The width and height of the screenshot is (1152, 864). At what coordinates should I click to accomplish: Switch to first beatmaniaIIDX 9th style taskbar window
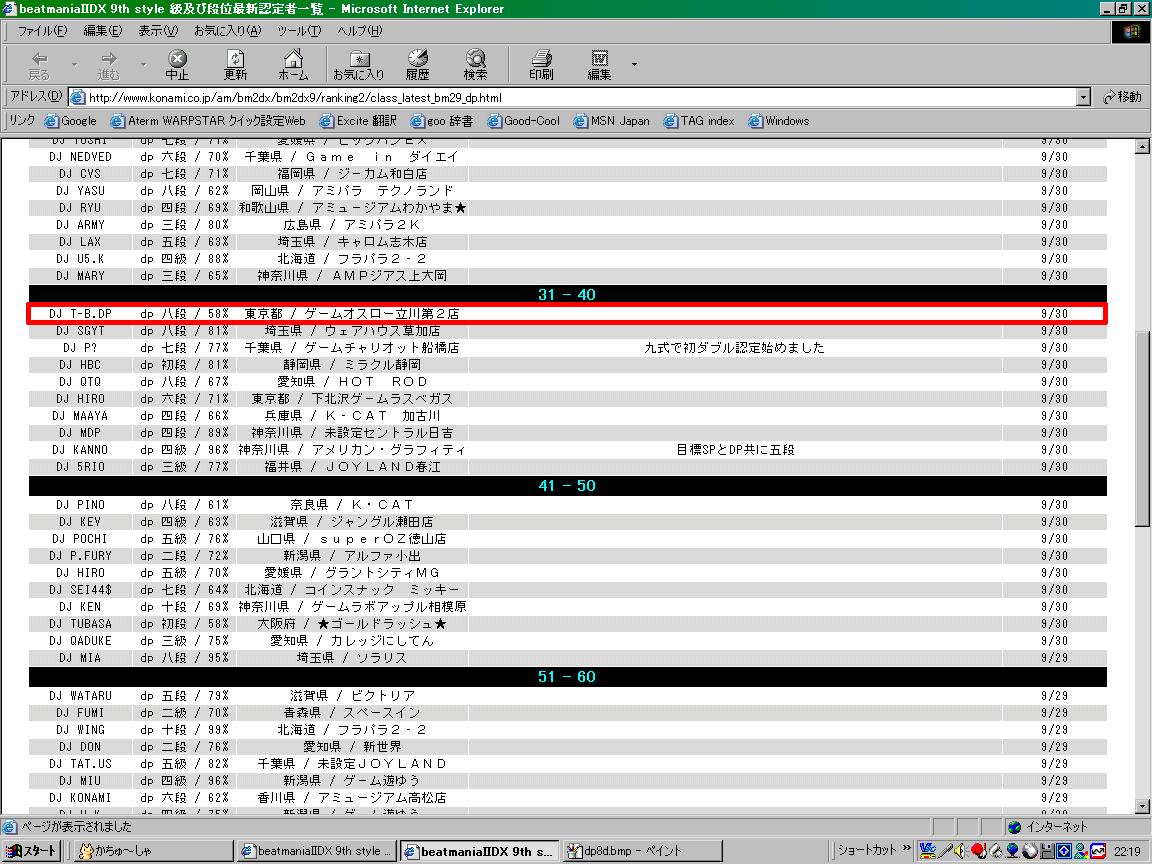[317, 851]
